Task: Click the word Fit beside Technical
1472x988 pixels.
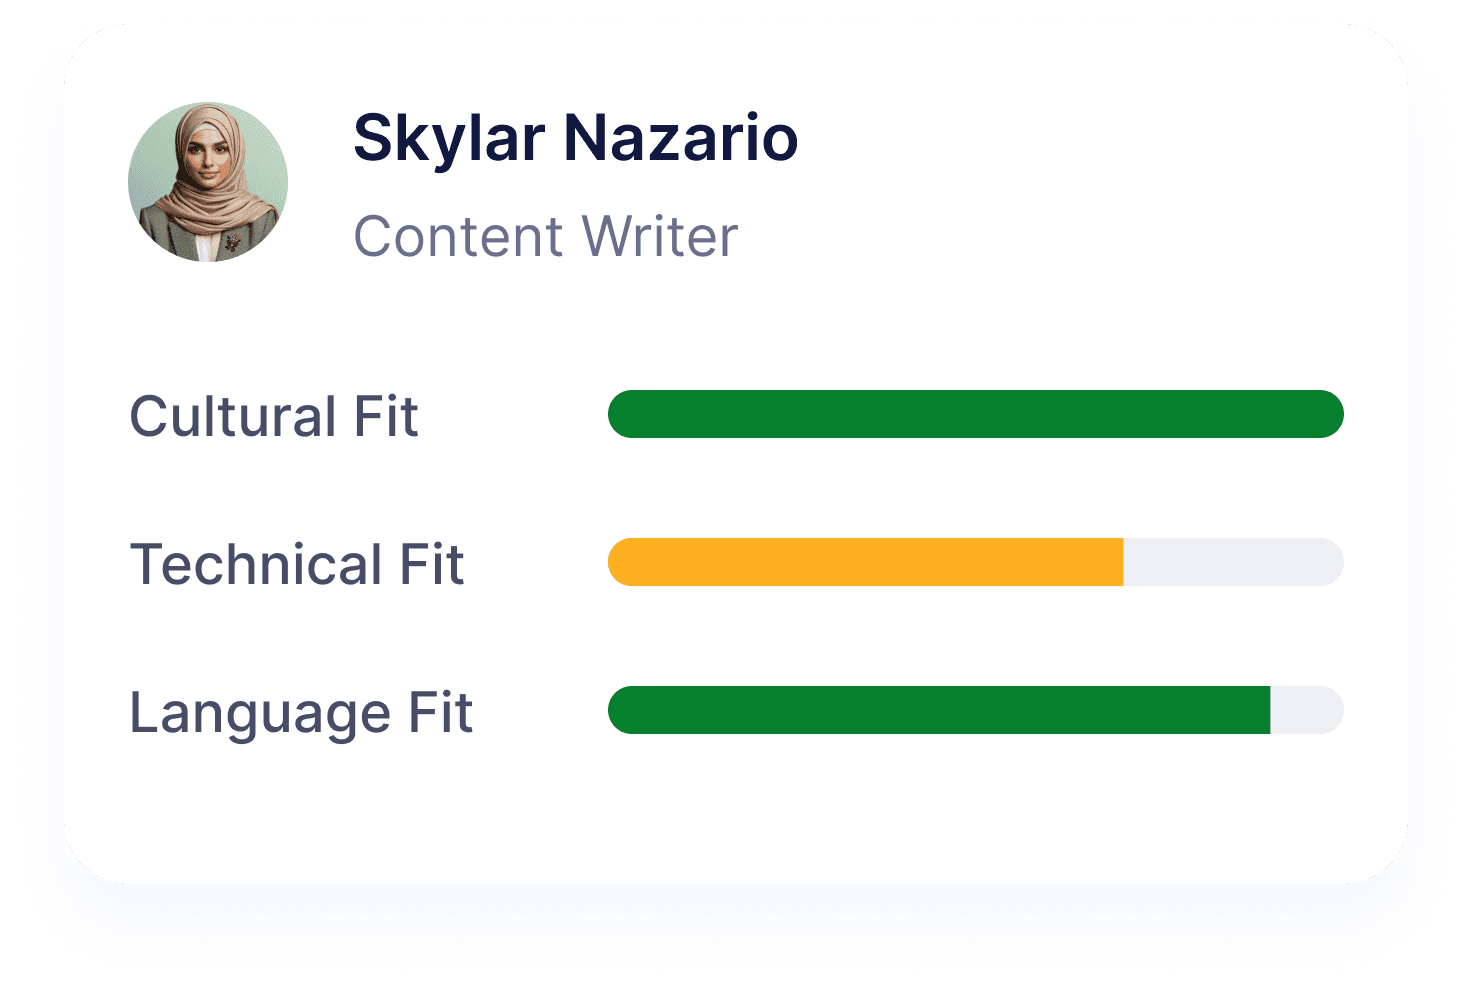Action: 432,564
